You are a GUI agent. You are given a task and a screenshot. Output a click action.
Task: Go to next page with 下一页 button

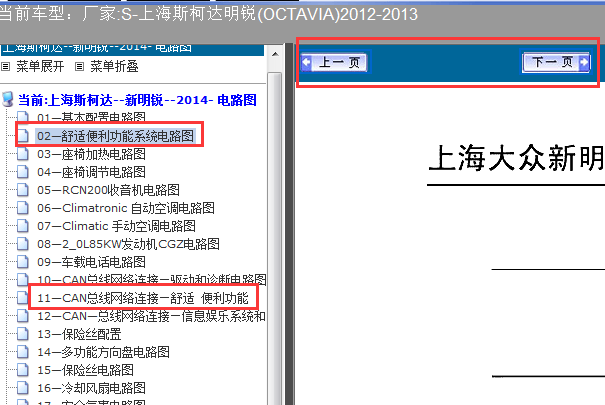[x=556, y=62]
